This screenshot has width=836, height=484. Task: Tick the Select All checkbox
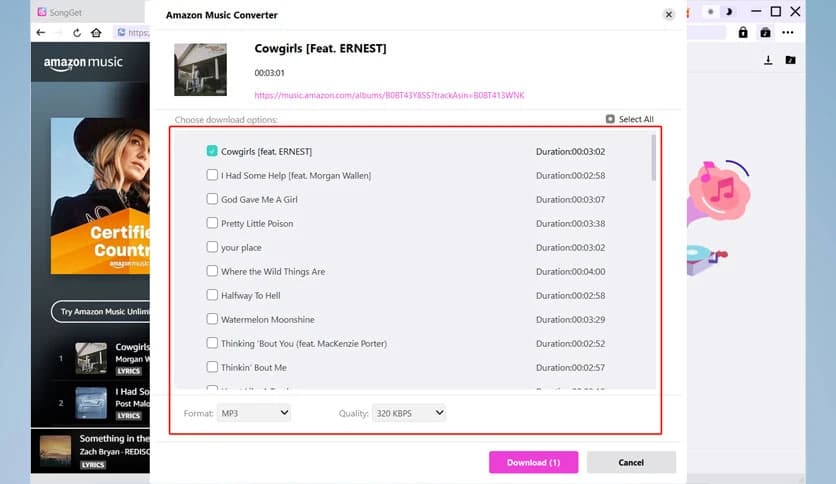[x=610, y=119]
